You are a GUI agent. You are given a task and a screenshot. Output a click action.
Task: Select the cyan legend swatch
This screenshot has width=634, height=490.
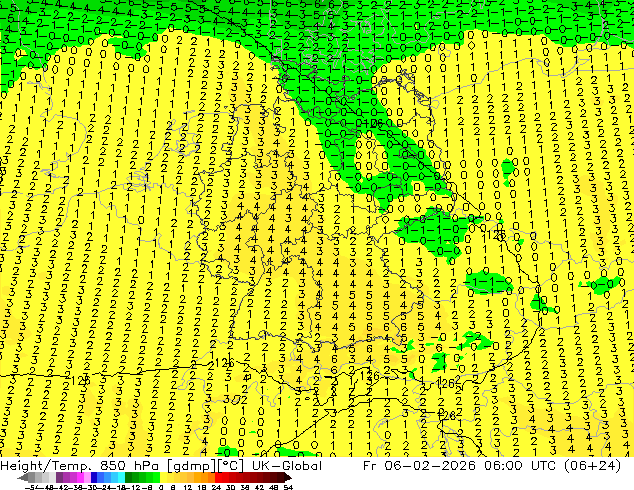(x=121, y=478)
